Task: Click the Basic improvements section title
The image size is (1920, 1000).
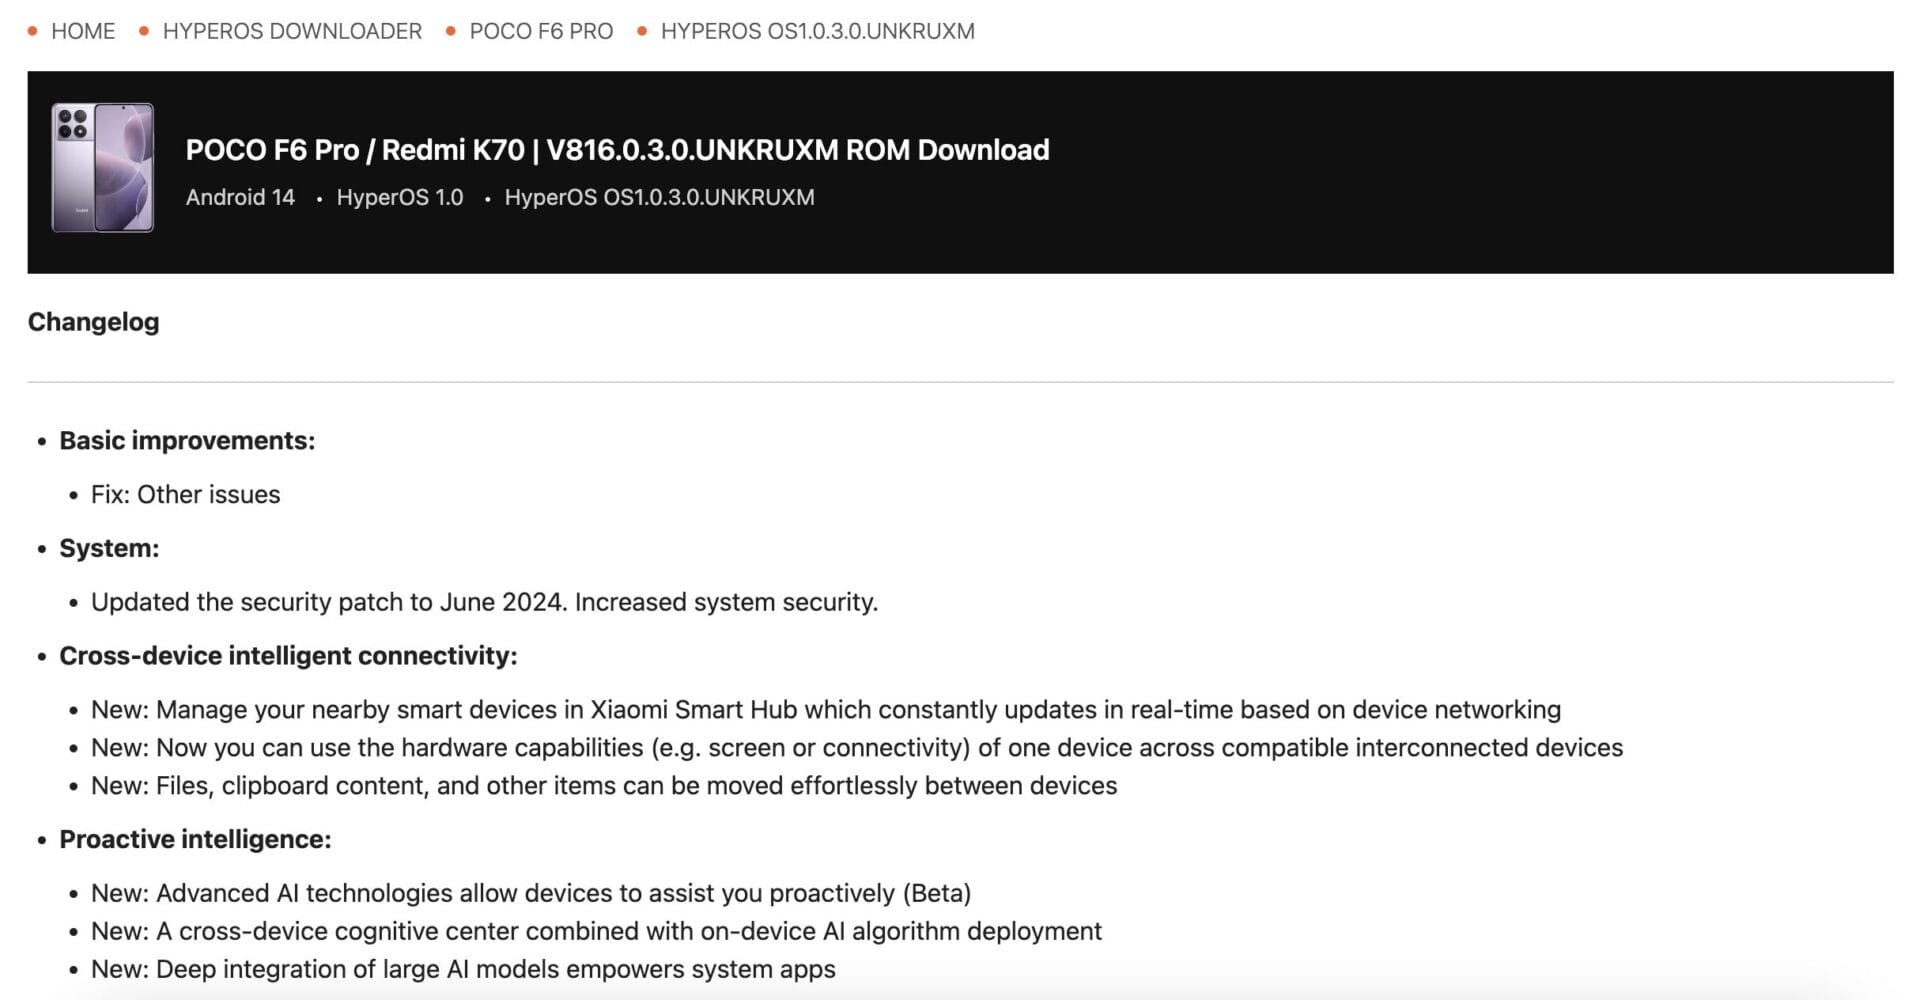Action: [x=187, y=441]
